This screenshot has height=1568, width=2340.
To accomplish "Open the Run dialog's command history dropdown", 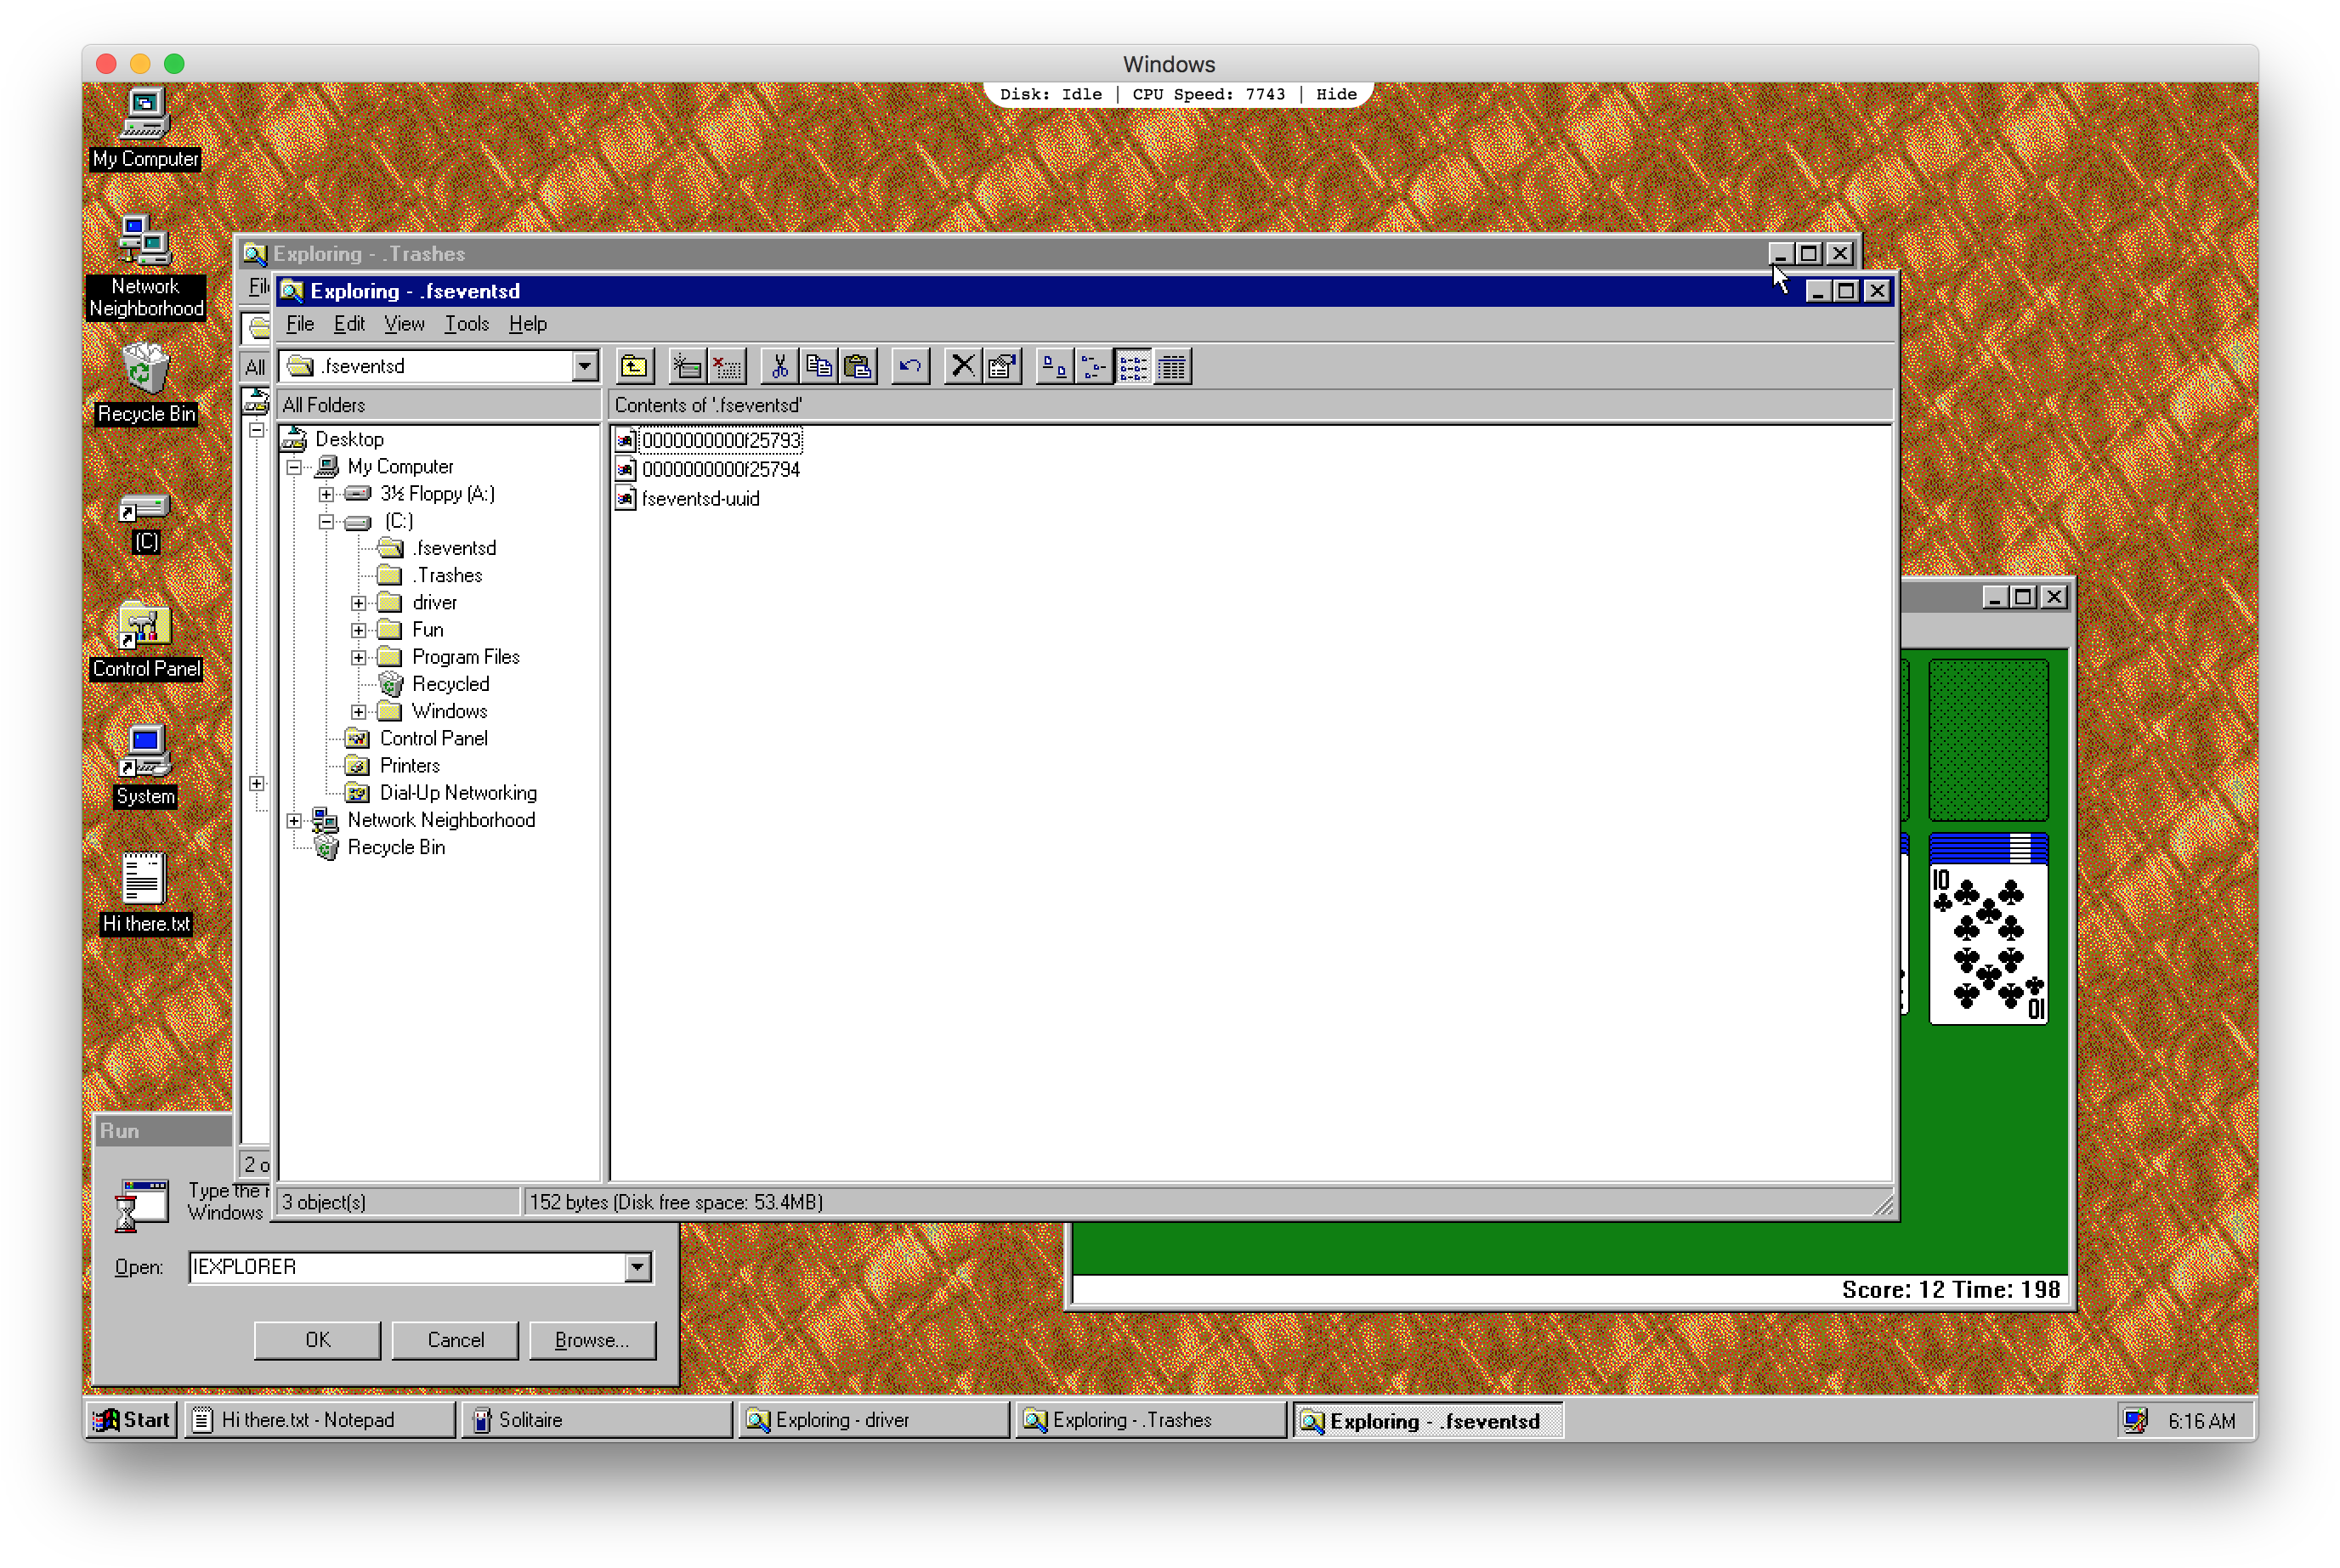I will pyautogui.click(x=638, y=1268).
